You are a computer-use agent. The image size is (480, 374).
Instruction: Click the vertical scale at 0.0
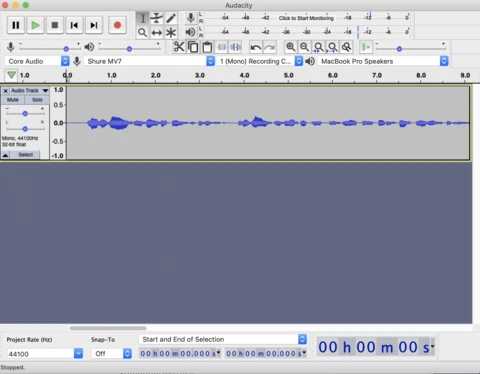tap(58, 123)
